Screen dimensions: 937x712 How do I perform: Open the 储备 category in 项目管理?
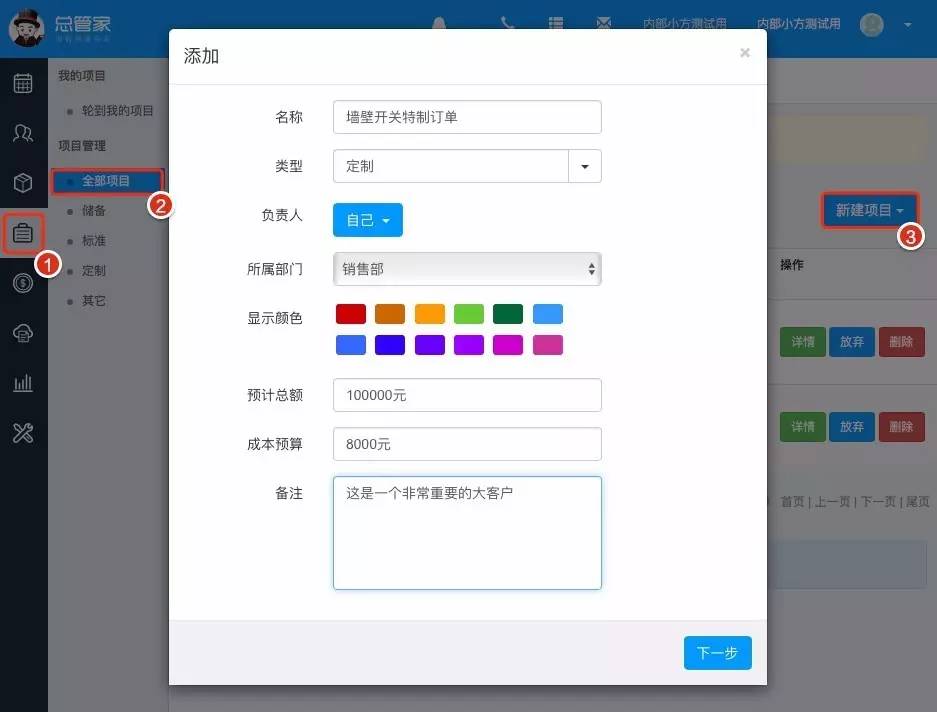point(93,210)
